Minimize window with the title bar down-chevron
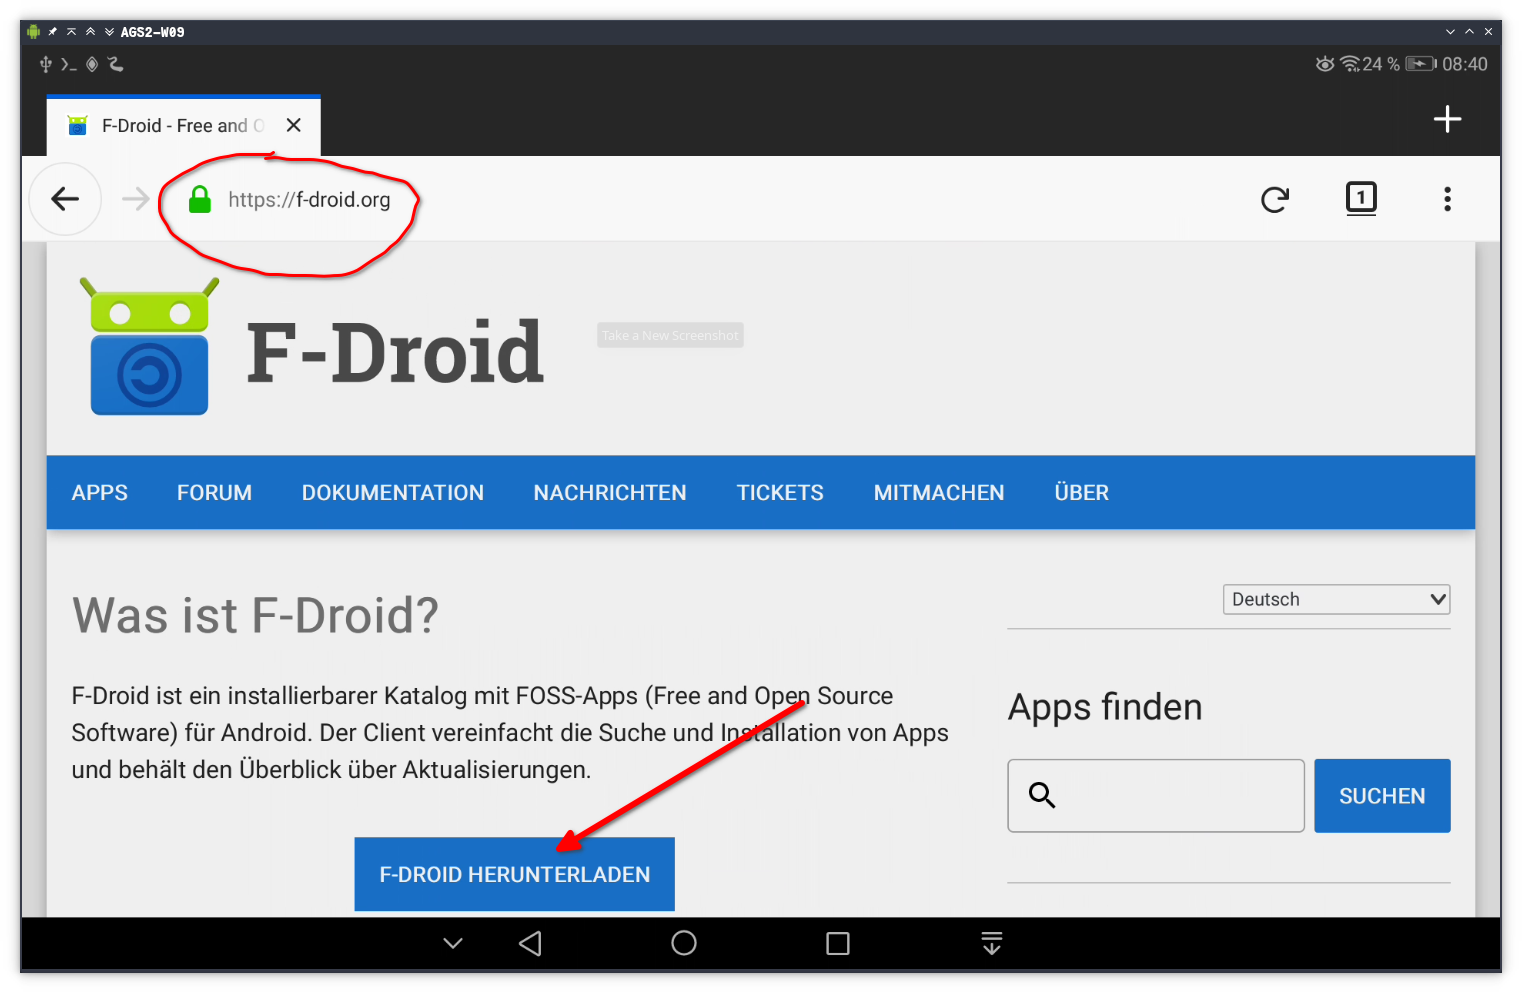The image size is (1522, 993). click(x=1450, y=32)
